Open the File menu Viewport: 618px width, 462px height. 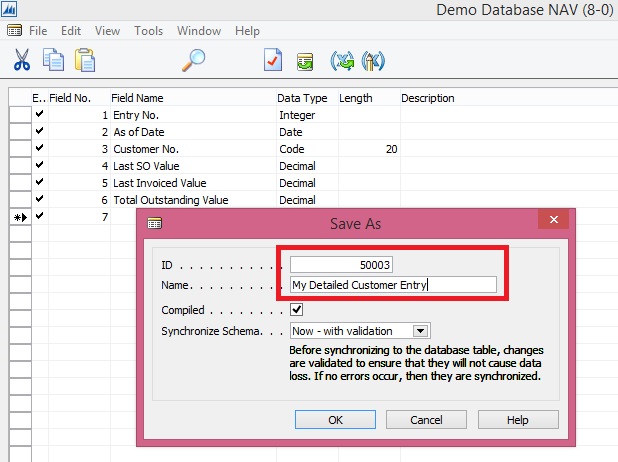click(x=38, y=31)
